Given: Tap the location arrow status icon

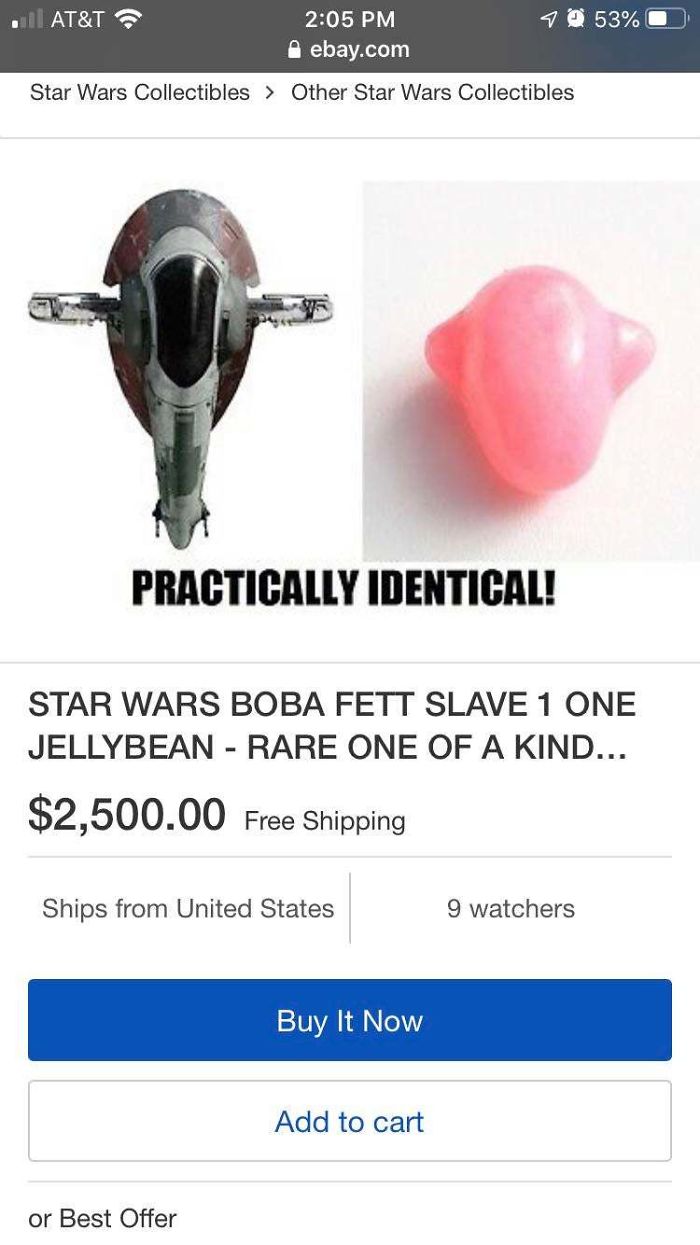Looking at the screenshot, I should (548, 19).
